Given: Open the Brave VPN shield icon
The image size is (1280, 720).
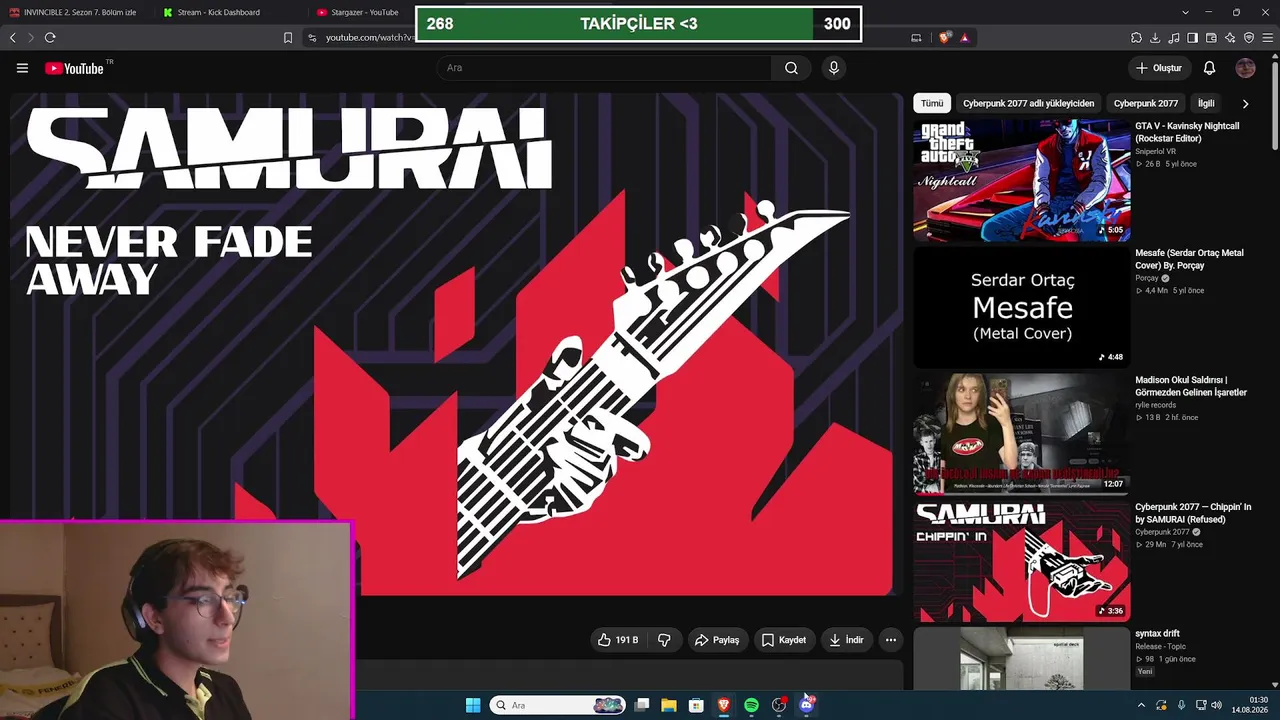Looking at the screenshot, I should pos(1249,38).
